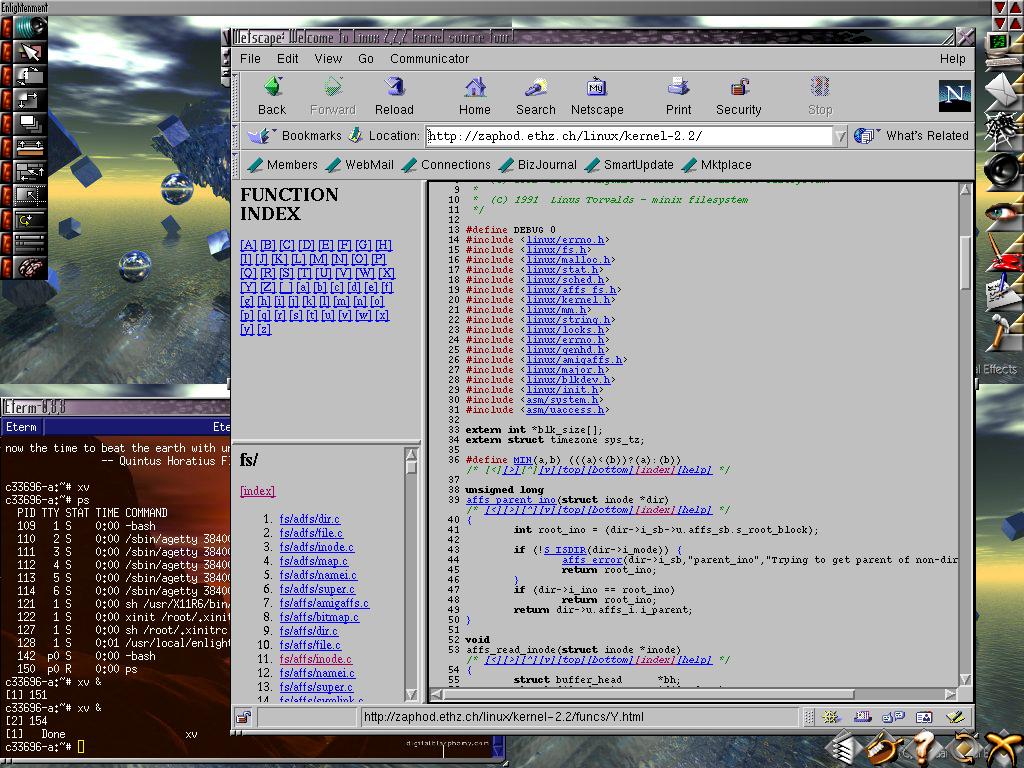This screenshot has height=768, width=1024.
Task: Click the Members personal toolbar link
Action: pyautogui.click(x=283, y=165)
